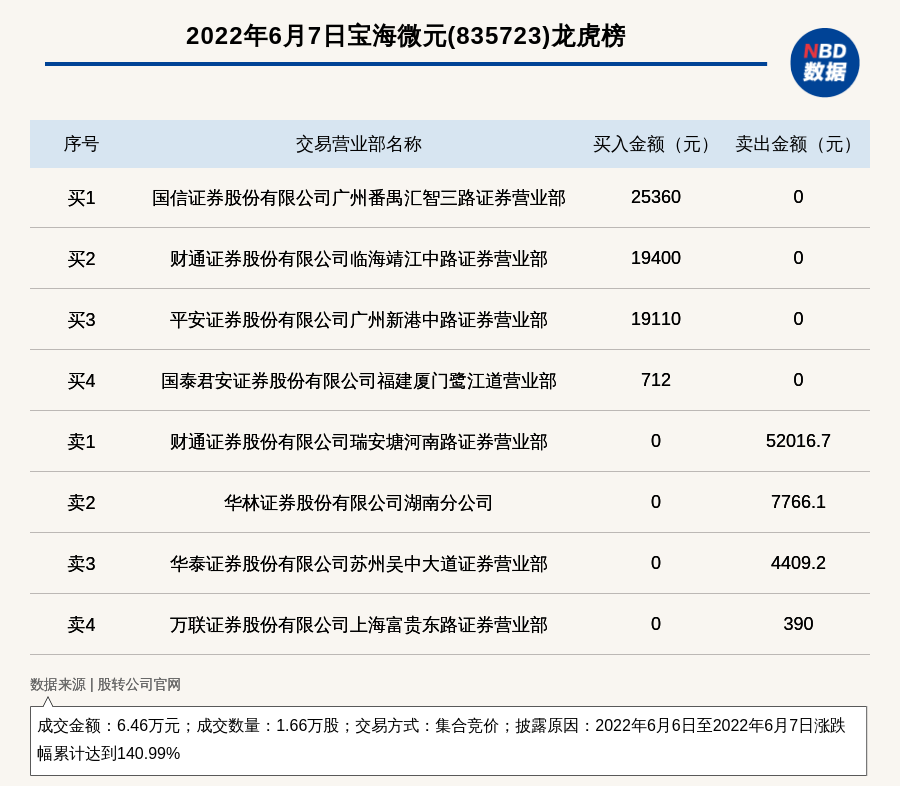Click 平安证券广州新港中路证券营业部 name
The image size is (900, 786).
tap(359, 320)
